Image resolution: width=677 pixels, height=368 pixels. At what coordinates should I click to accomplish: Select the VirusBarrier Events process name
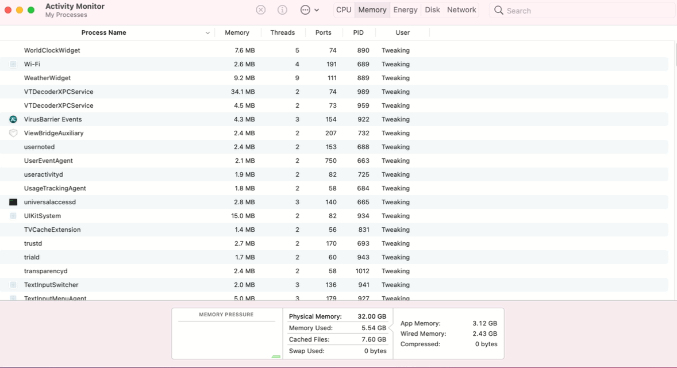tap(53, 119)
